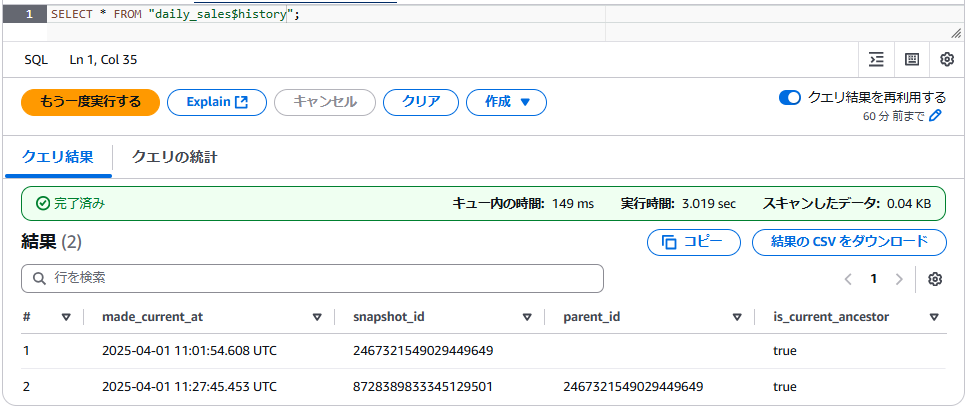Click the クリア button
969x407 pixels.
pyautogui.click(x=421, y=103)
